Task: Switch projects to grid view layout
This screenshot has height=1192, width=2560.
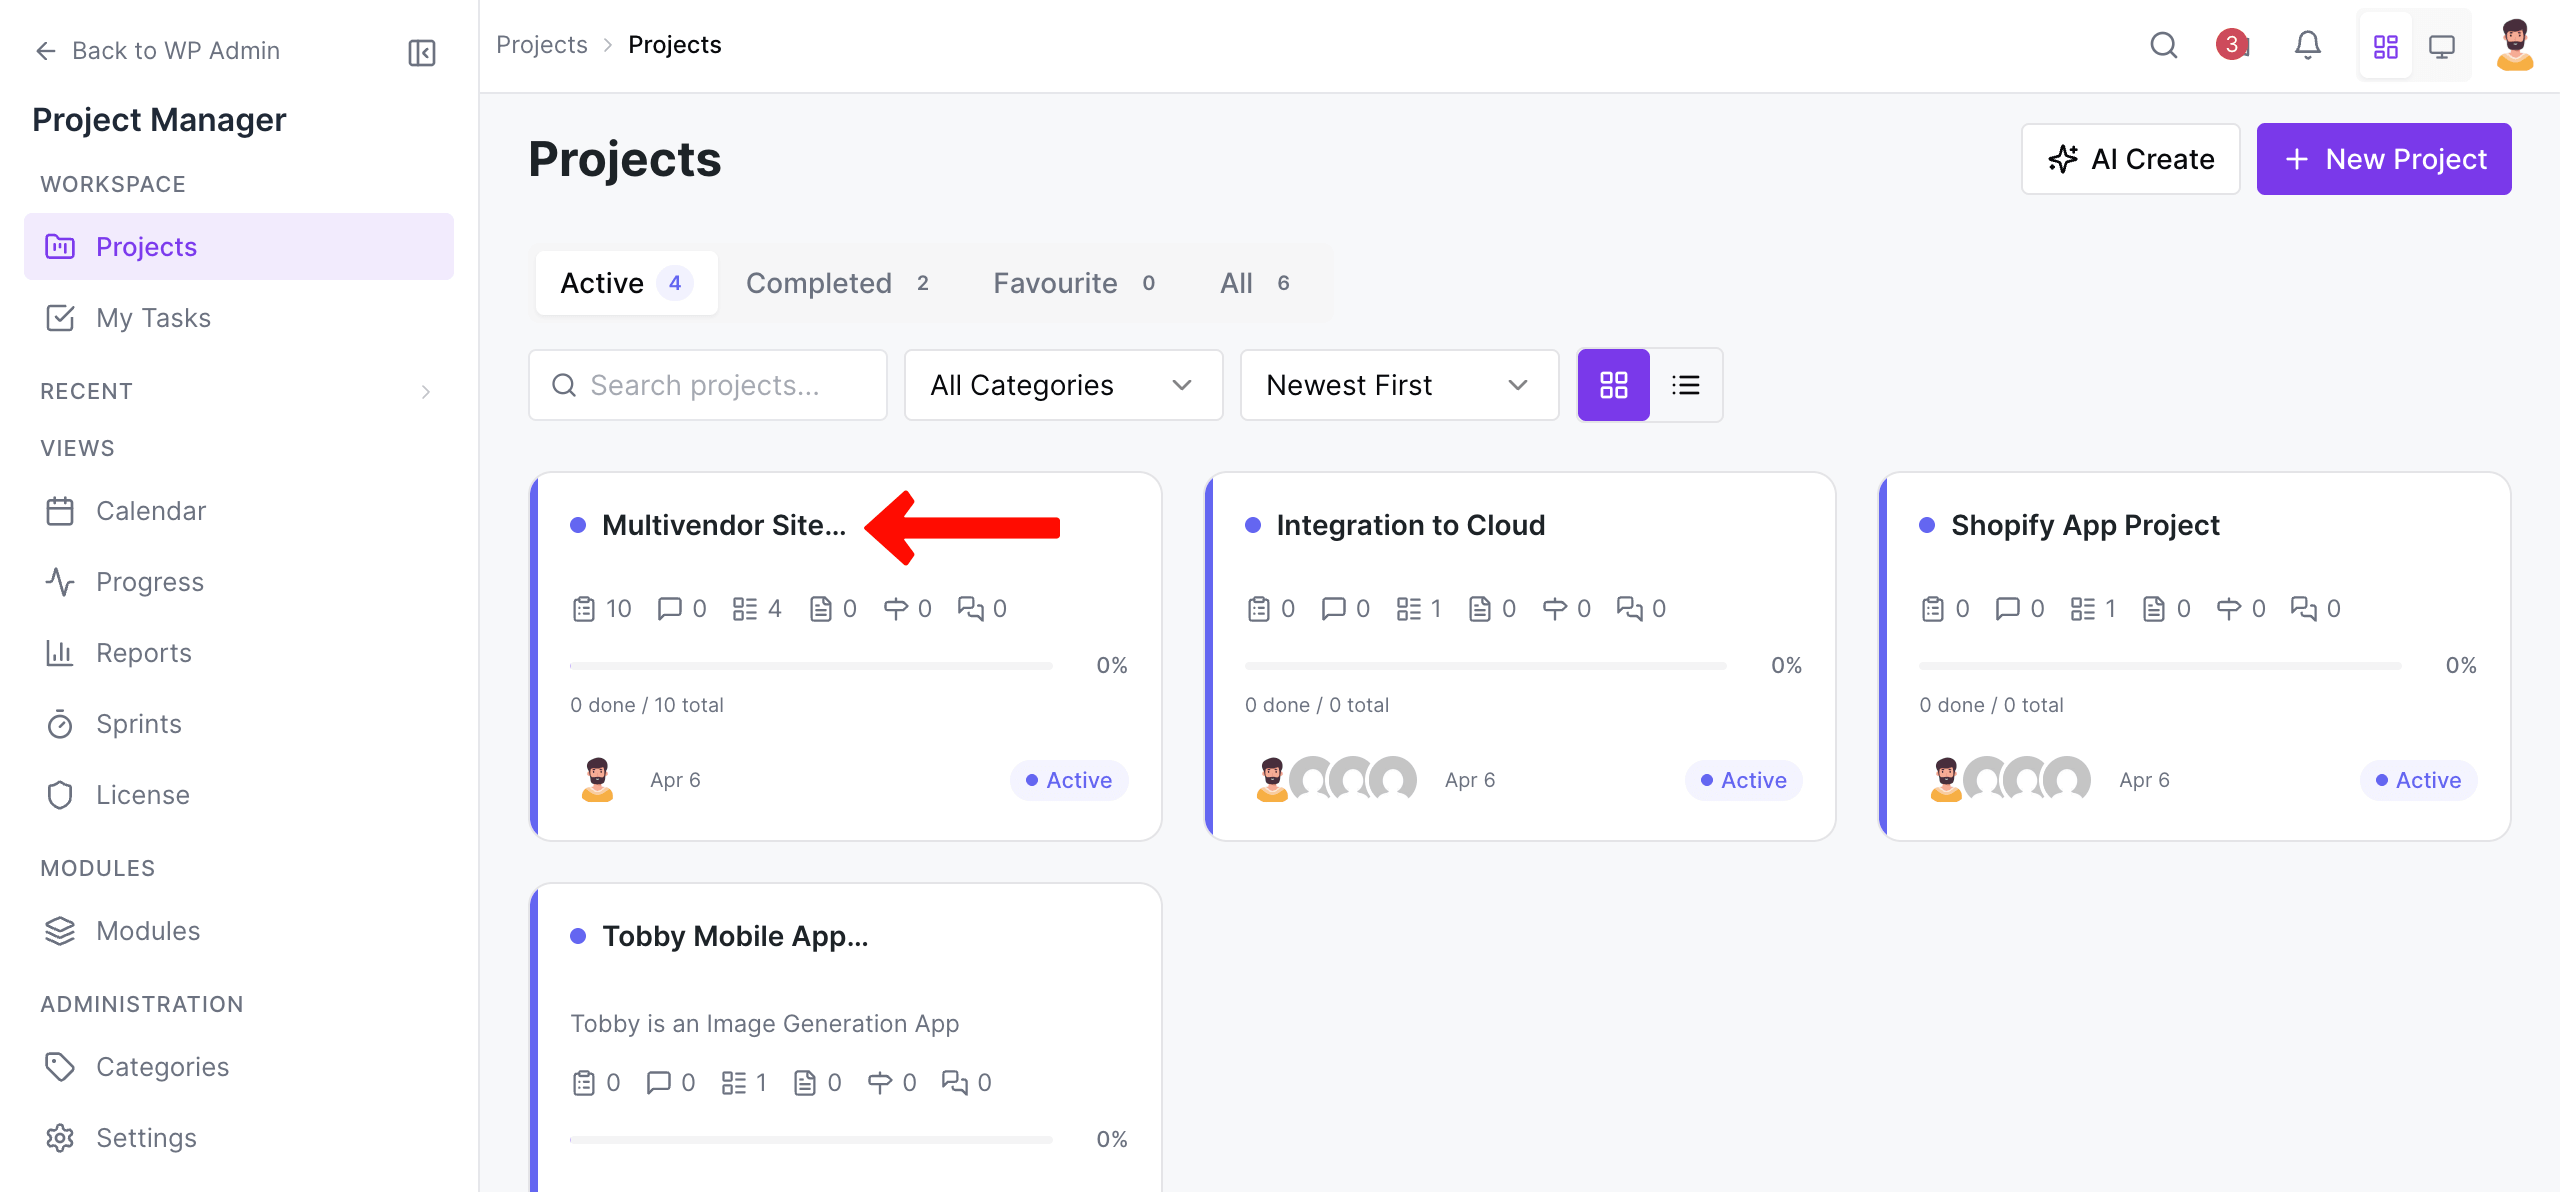Action: tap(1613, 384)
